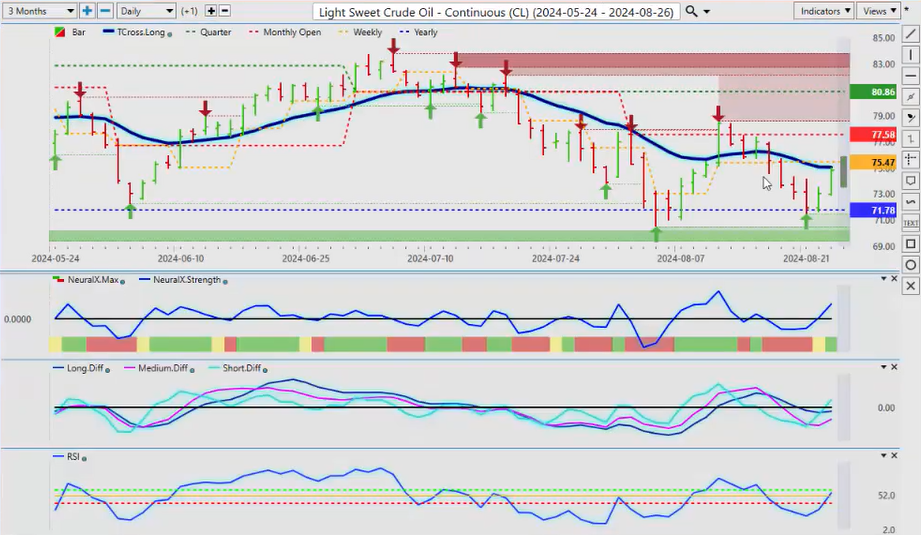Pick the callout comment tool

[910, 181]
